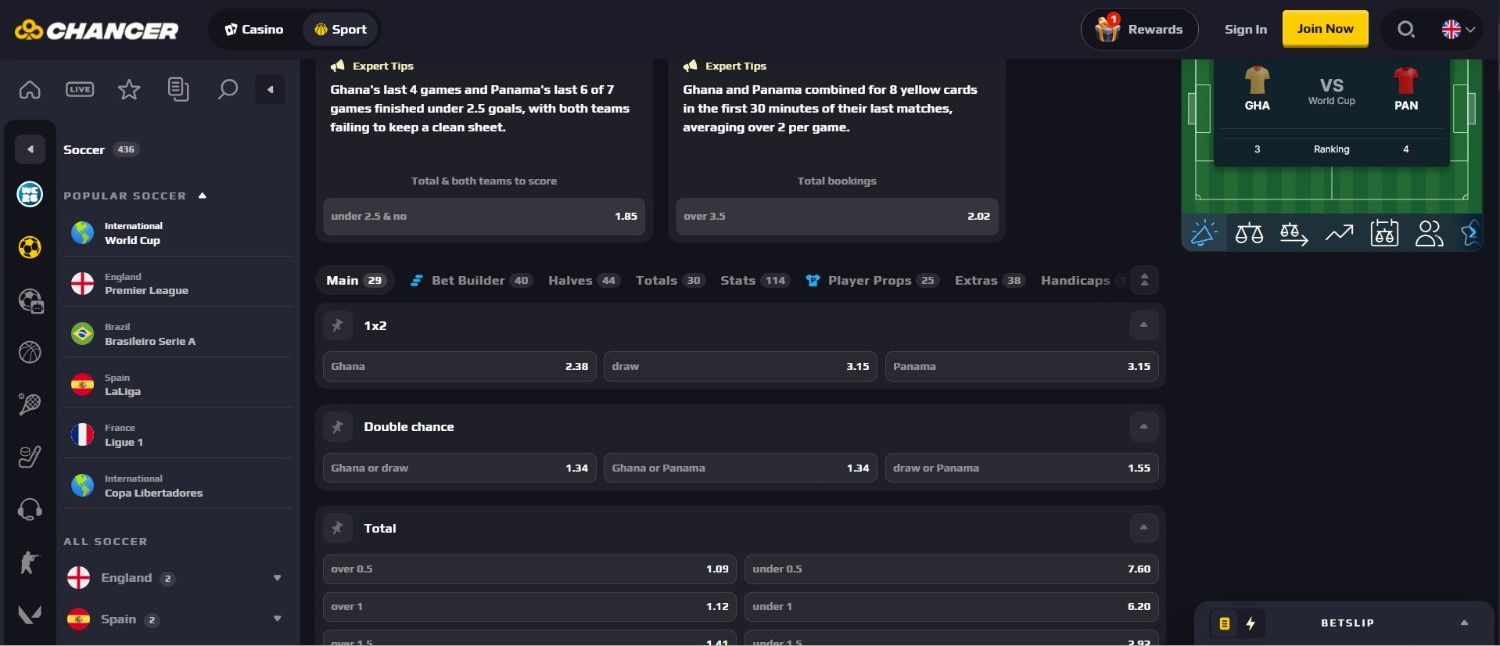Viewport: 1500px width, 646px height.
Task: Open the LIVE events icon
Action: pos(80,89)
